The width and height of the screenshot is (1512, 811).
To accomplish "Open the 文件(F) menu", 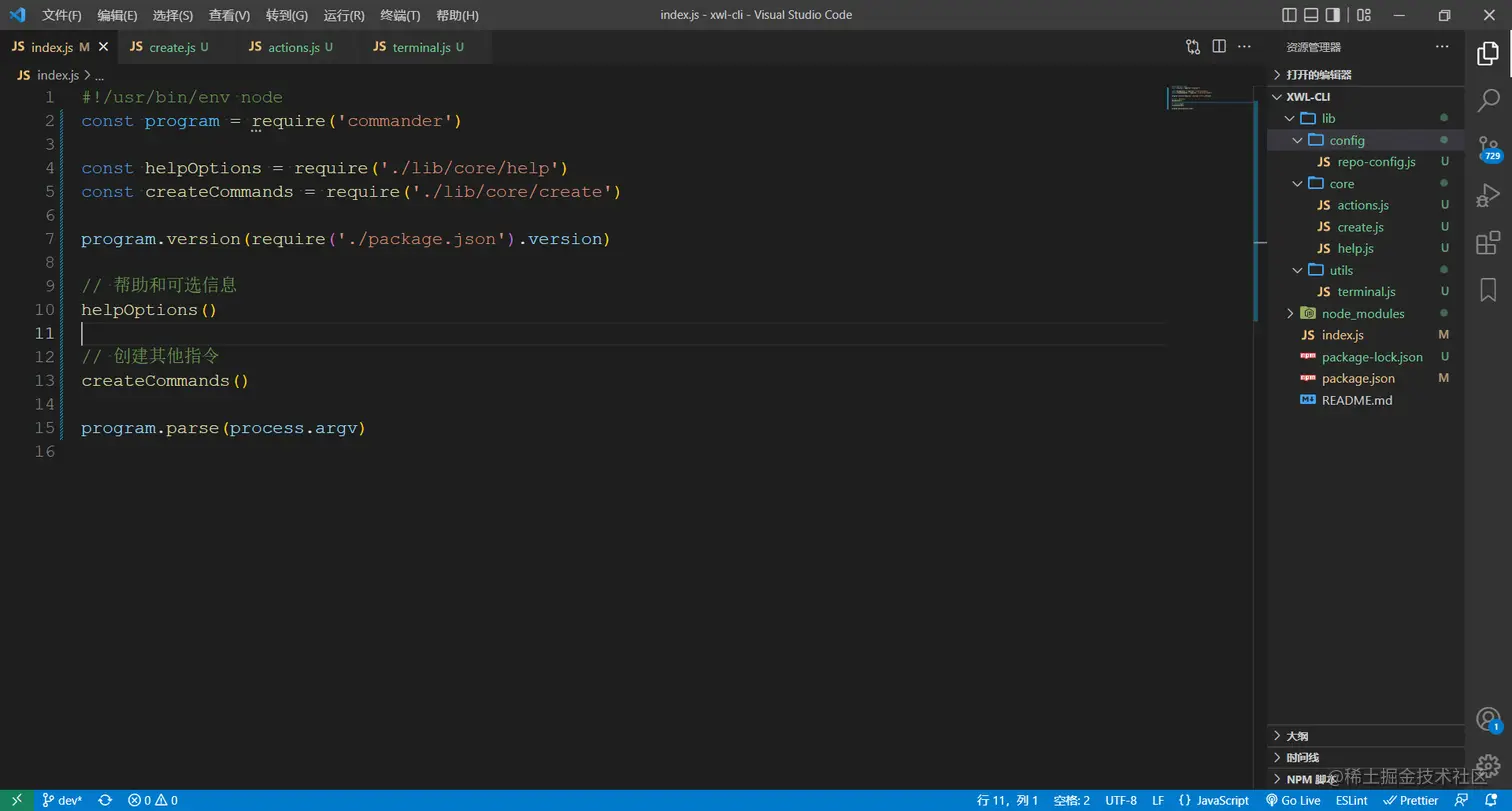I will pos(62,15).
